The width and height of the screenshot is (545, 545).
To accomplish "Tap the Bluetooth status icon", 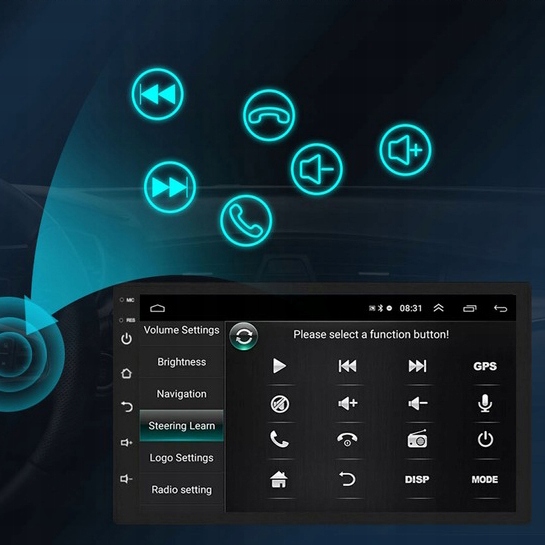I will pos(381,308).
